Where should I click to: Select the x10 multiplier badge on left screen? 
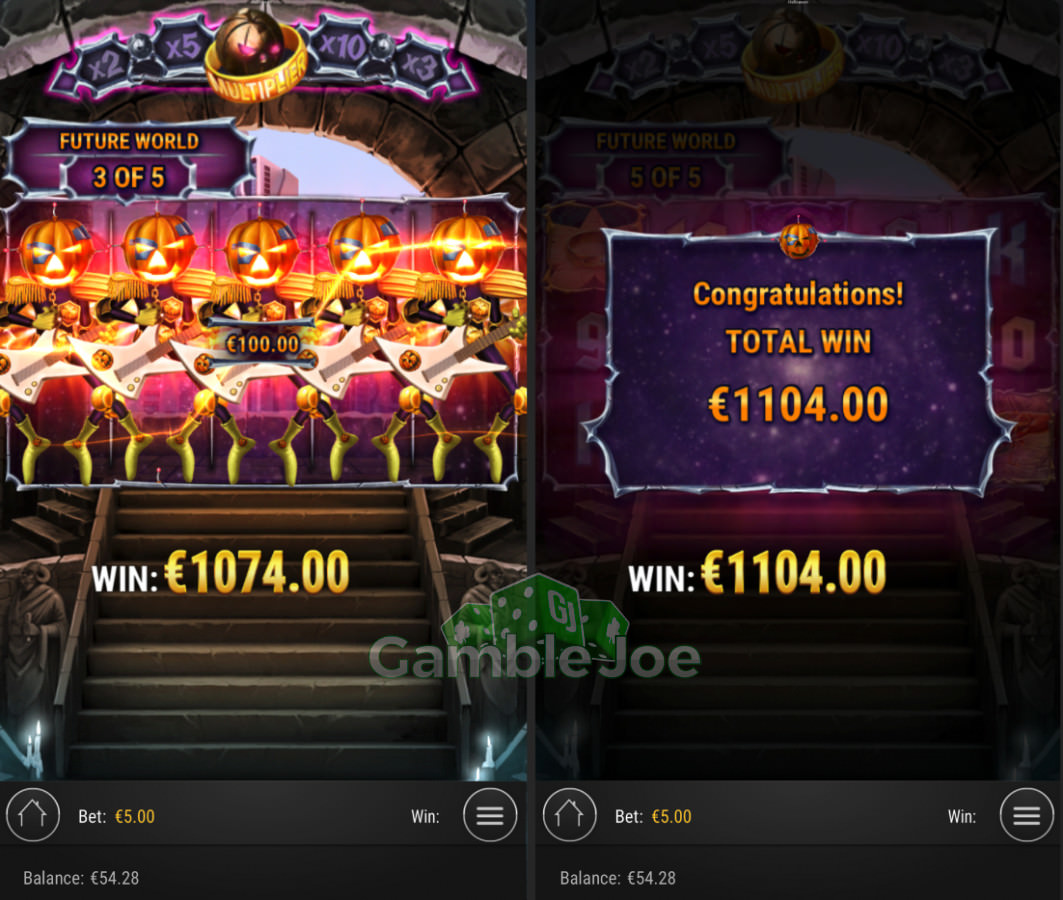[342, 47]
